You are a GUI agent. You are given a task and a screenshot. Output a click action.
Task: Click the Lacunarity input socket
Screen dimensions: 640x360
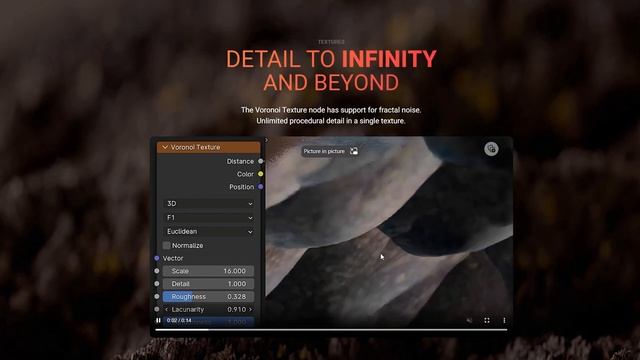157,309
